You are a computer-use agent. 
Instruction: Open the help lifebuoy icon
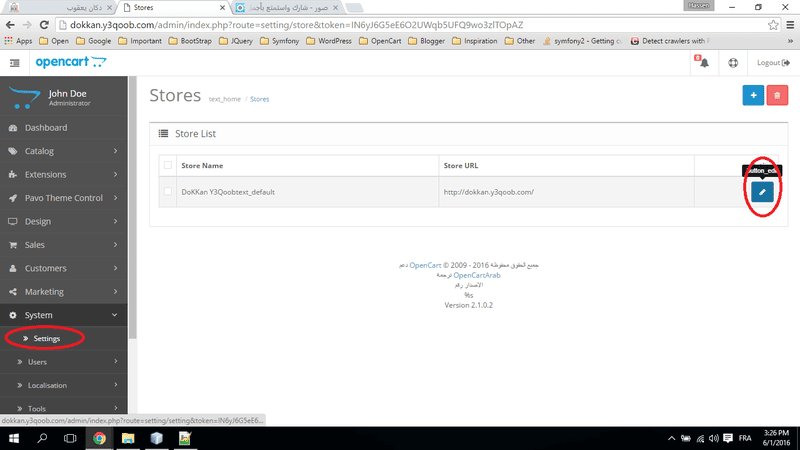[733, 63]
